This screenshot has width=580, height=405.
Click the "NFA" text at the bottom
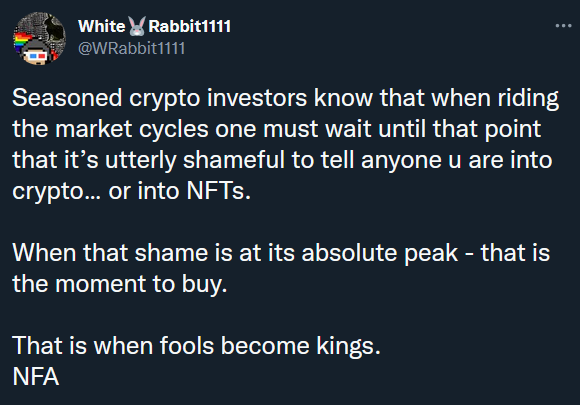(x=36, y=377)
